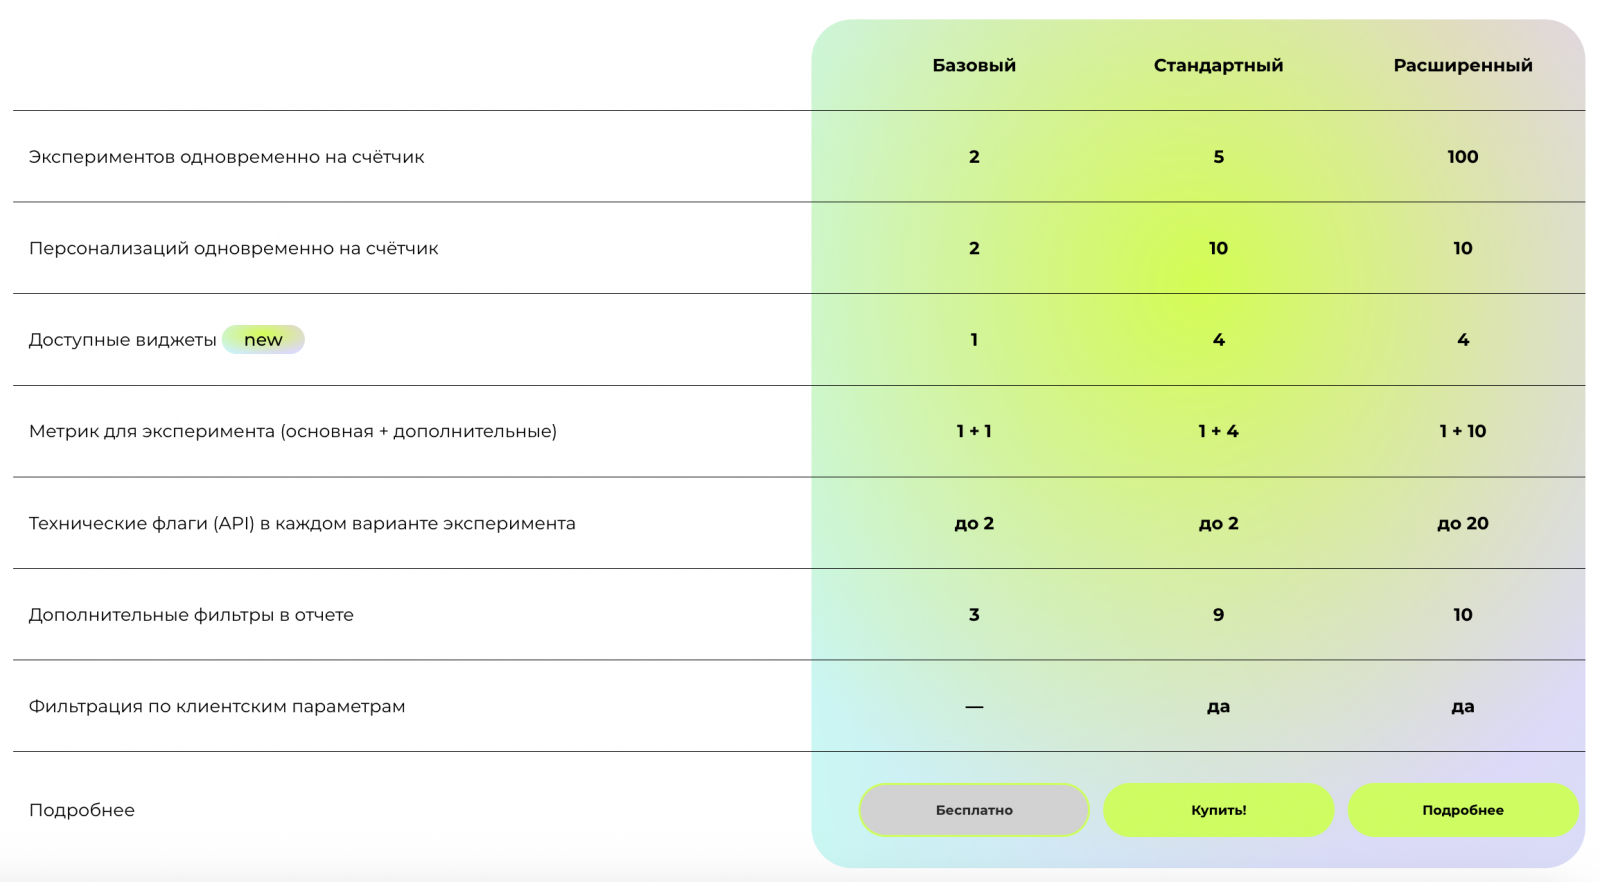Screen dimensions: 1600x882
Task: Click the Метрик для эксперимента row label
Action: (x=292, y=432)
